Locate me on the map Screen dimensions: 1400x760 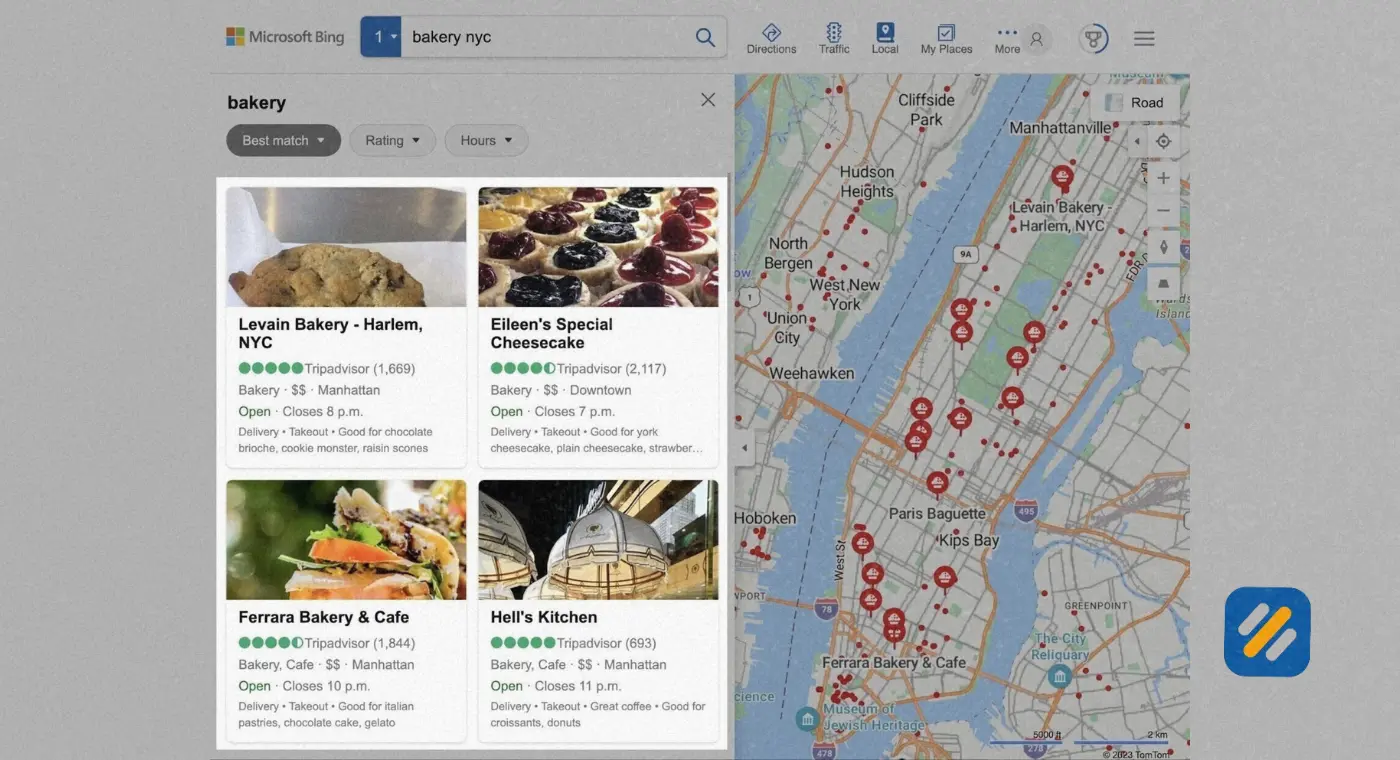coord(1163,141)
